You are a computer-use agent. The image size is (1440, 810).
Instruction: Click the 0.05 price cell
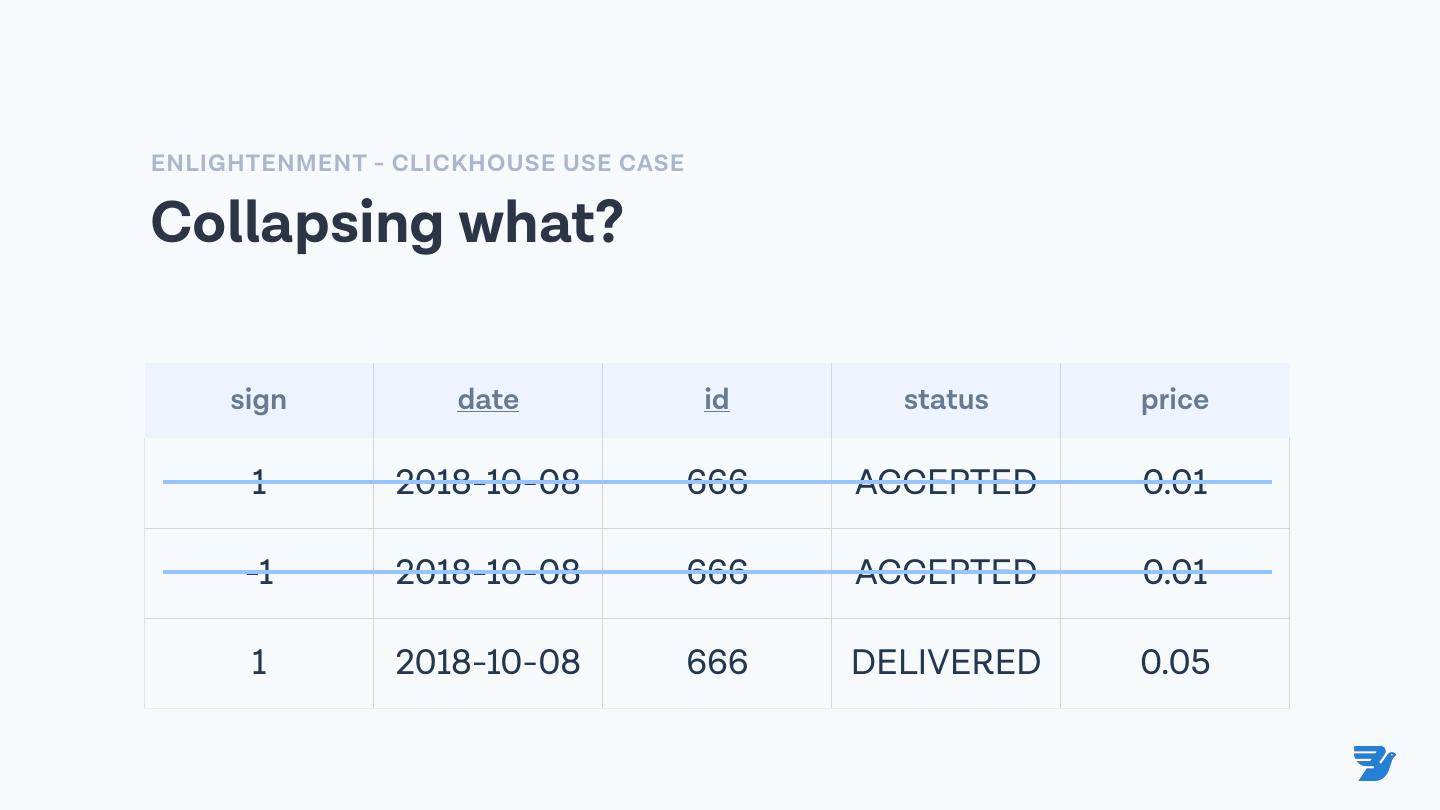[1175, 662]
